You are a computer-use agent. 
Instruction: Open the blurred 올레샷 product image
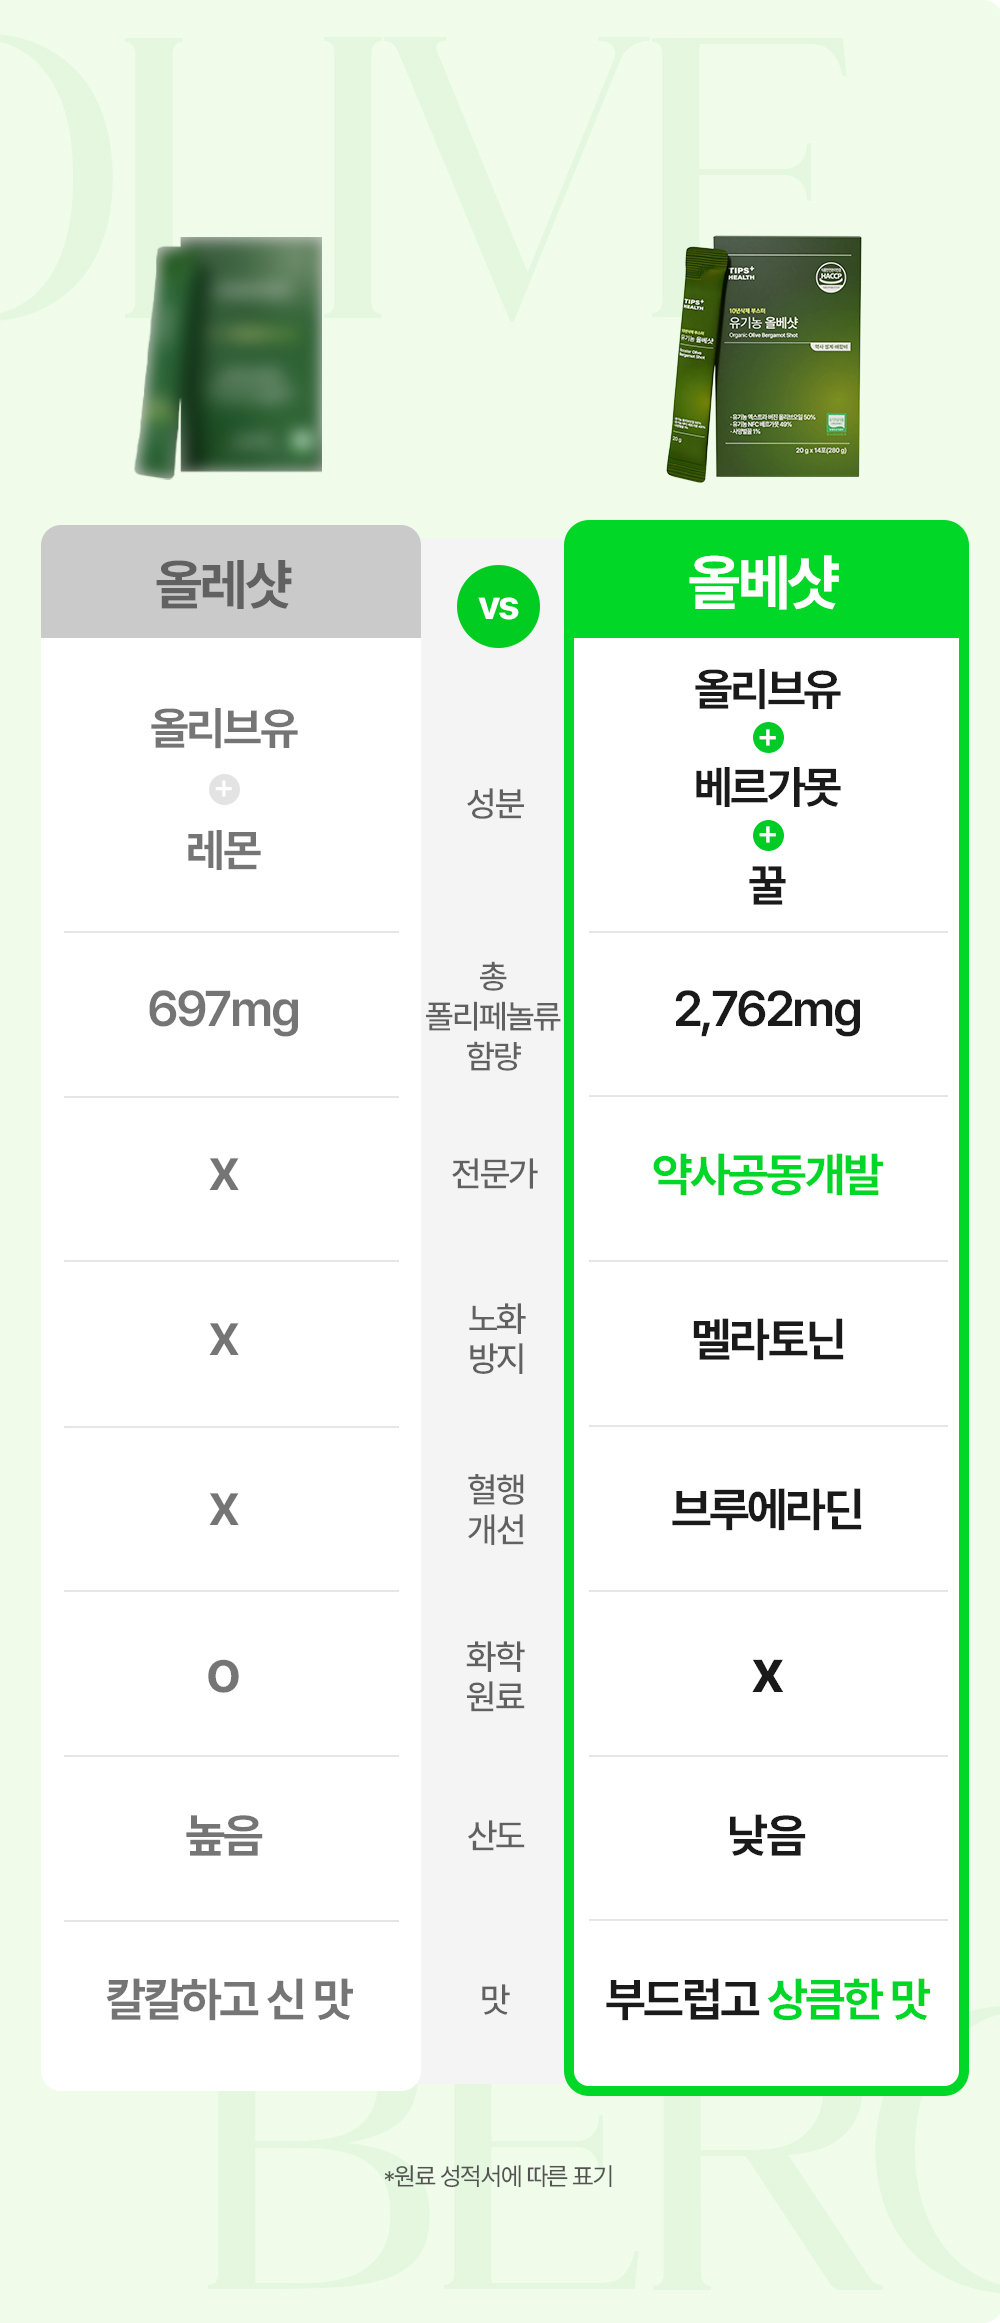[232, 357]
